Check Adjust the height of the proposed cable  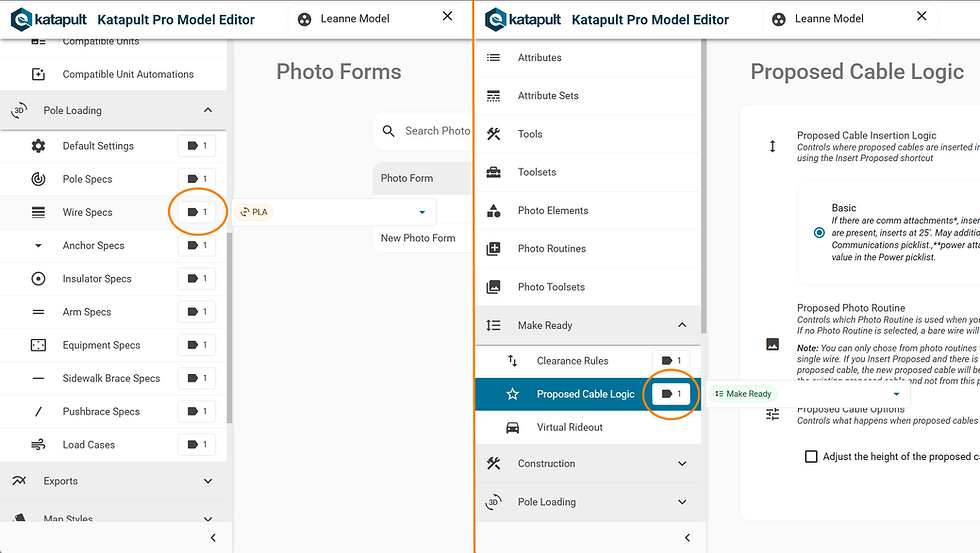click(811, 457)
